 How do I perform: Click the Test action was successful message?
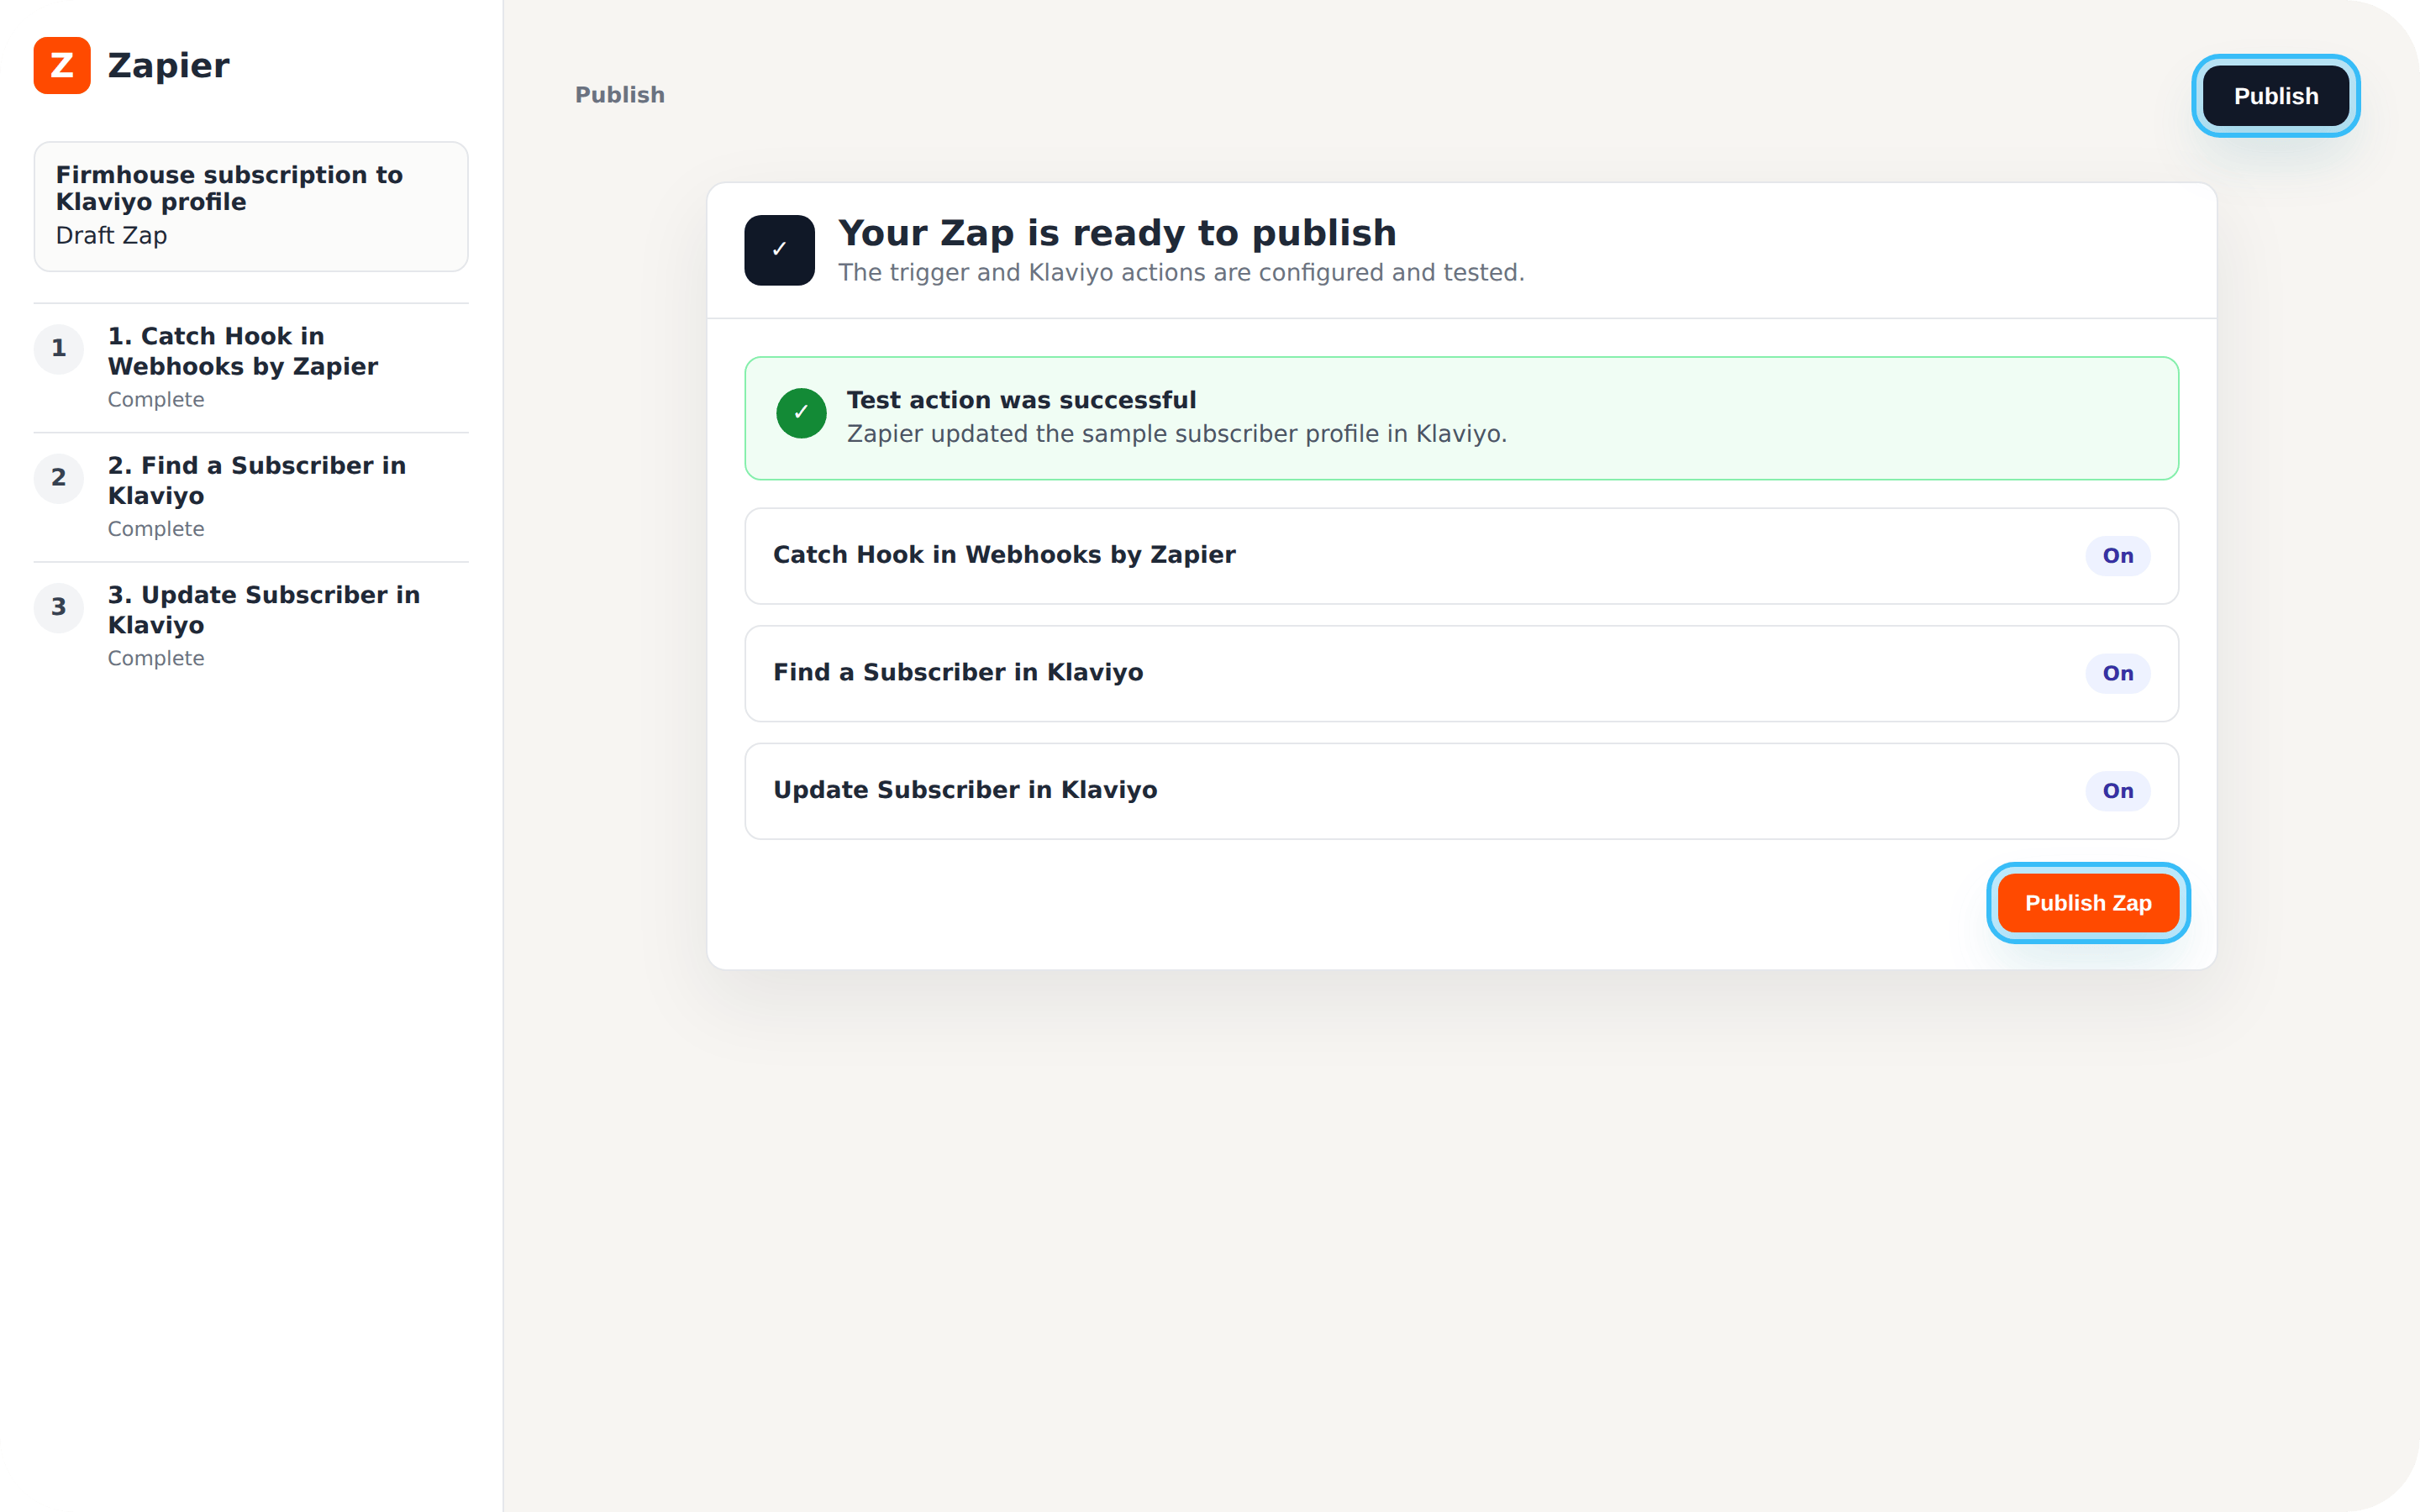point(1021,400)
